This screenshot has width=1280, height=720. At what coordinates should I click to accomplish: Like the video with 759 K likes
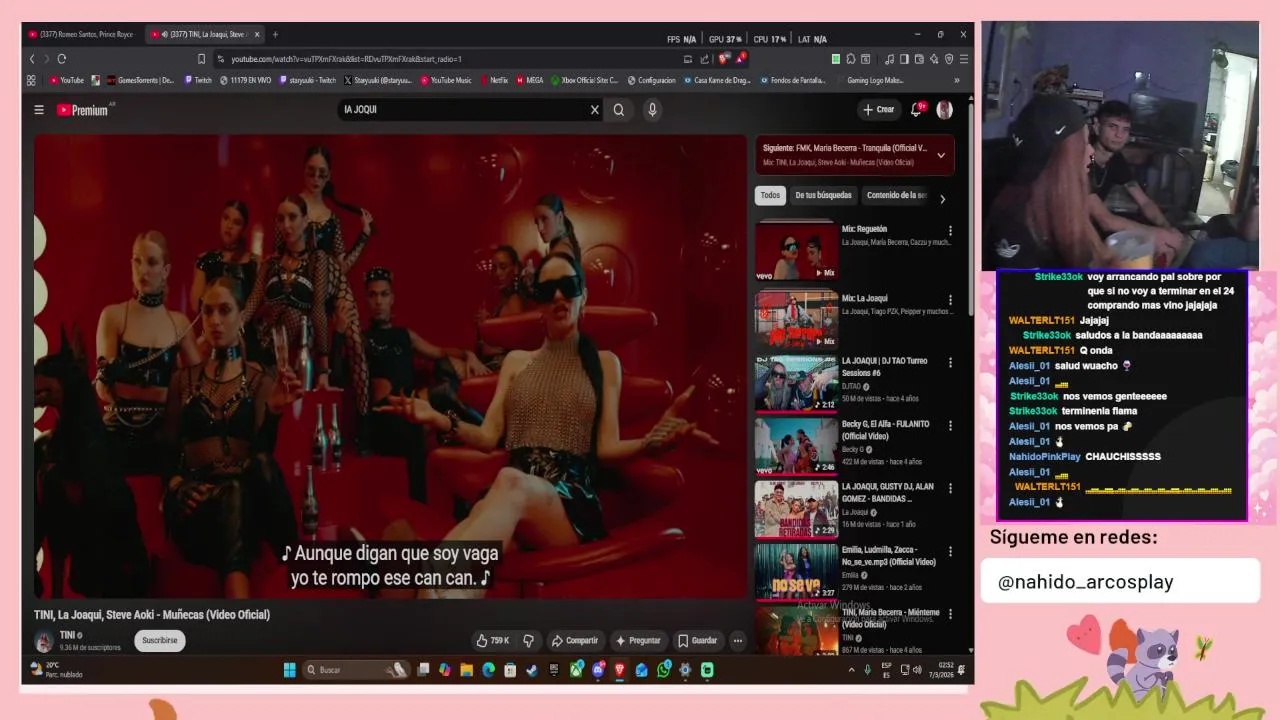(x=493, y=640)
